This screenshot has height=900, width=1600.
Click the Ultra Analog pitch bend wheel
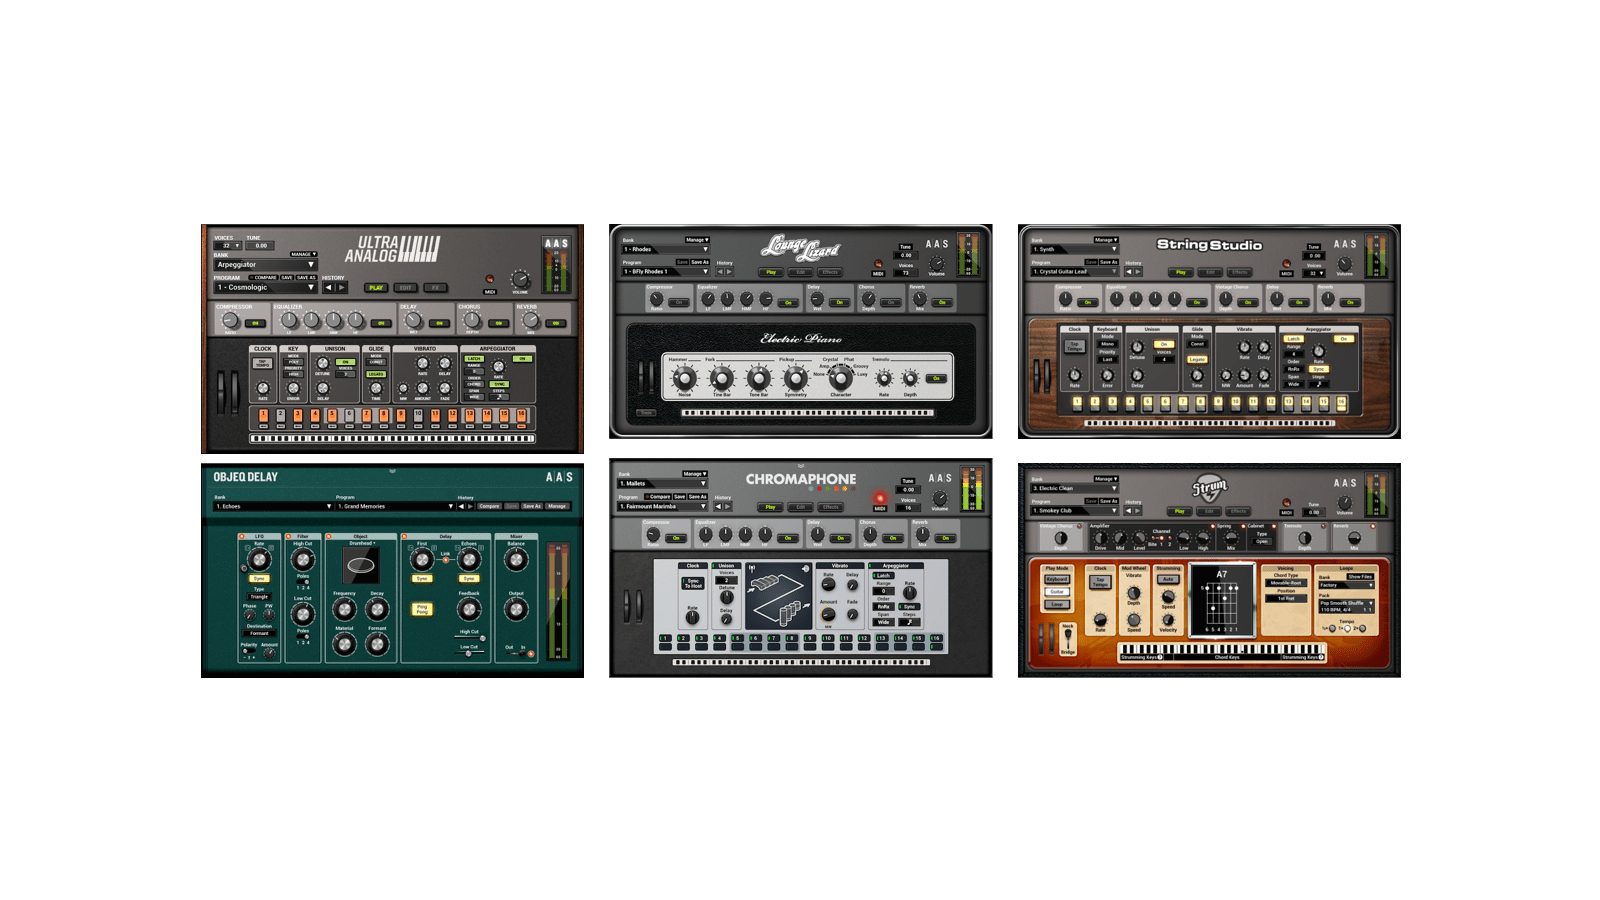(x=221, y=393)
